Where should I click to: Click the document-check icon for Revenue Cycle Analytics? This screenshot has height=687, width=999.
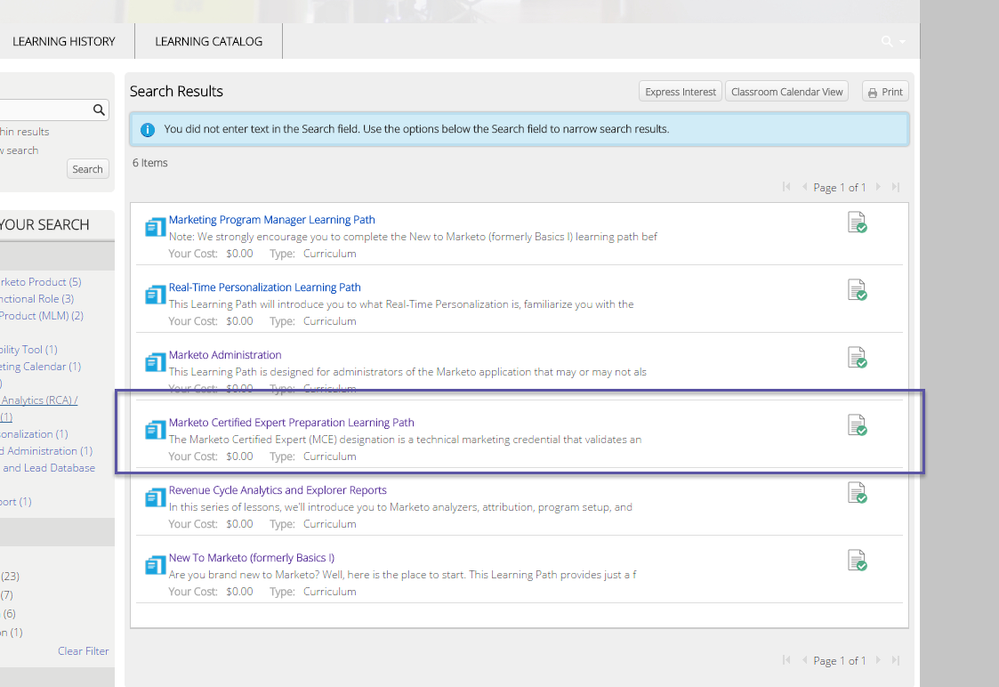click(x=857, y=492)
